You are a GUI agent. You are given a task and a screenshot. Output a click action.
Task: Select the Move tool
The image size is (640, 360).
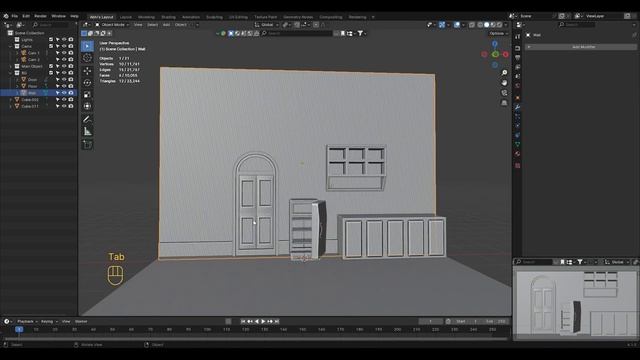tap(87, 71)
